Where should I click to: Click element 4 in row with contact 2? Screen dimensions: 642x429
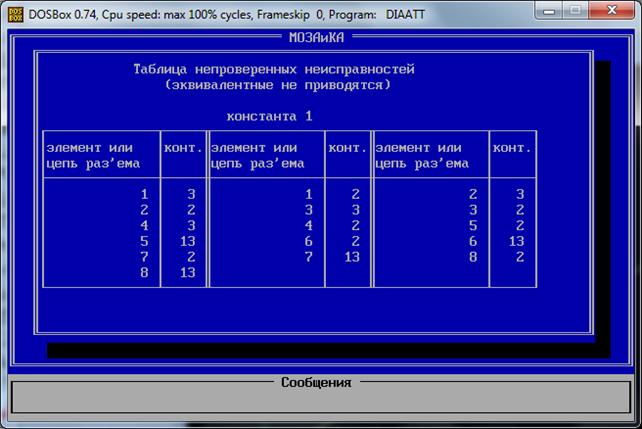click(x=309, y=225)
